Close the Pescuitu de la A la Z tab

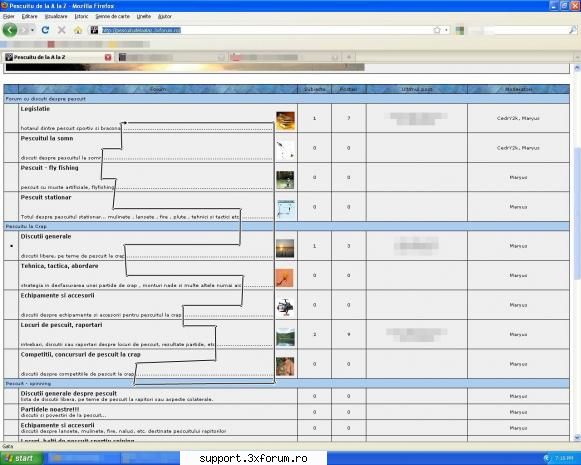click(108, 57)
